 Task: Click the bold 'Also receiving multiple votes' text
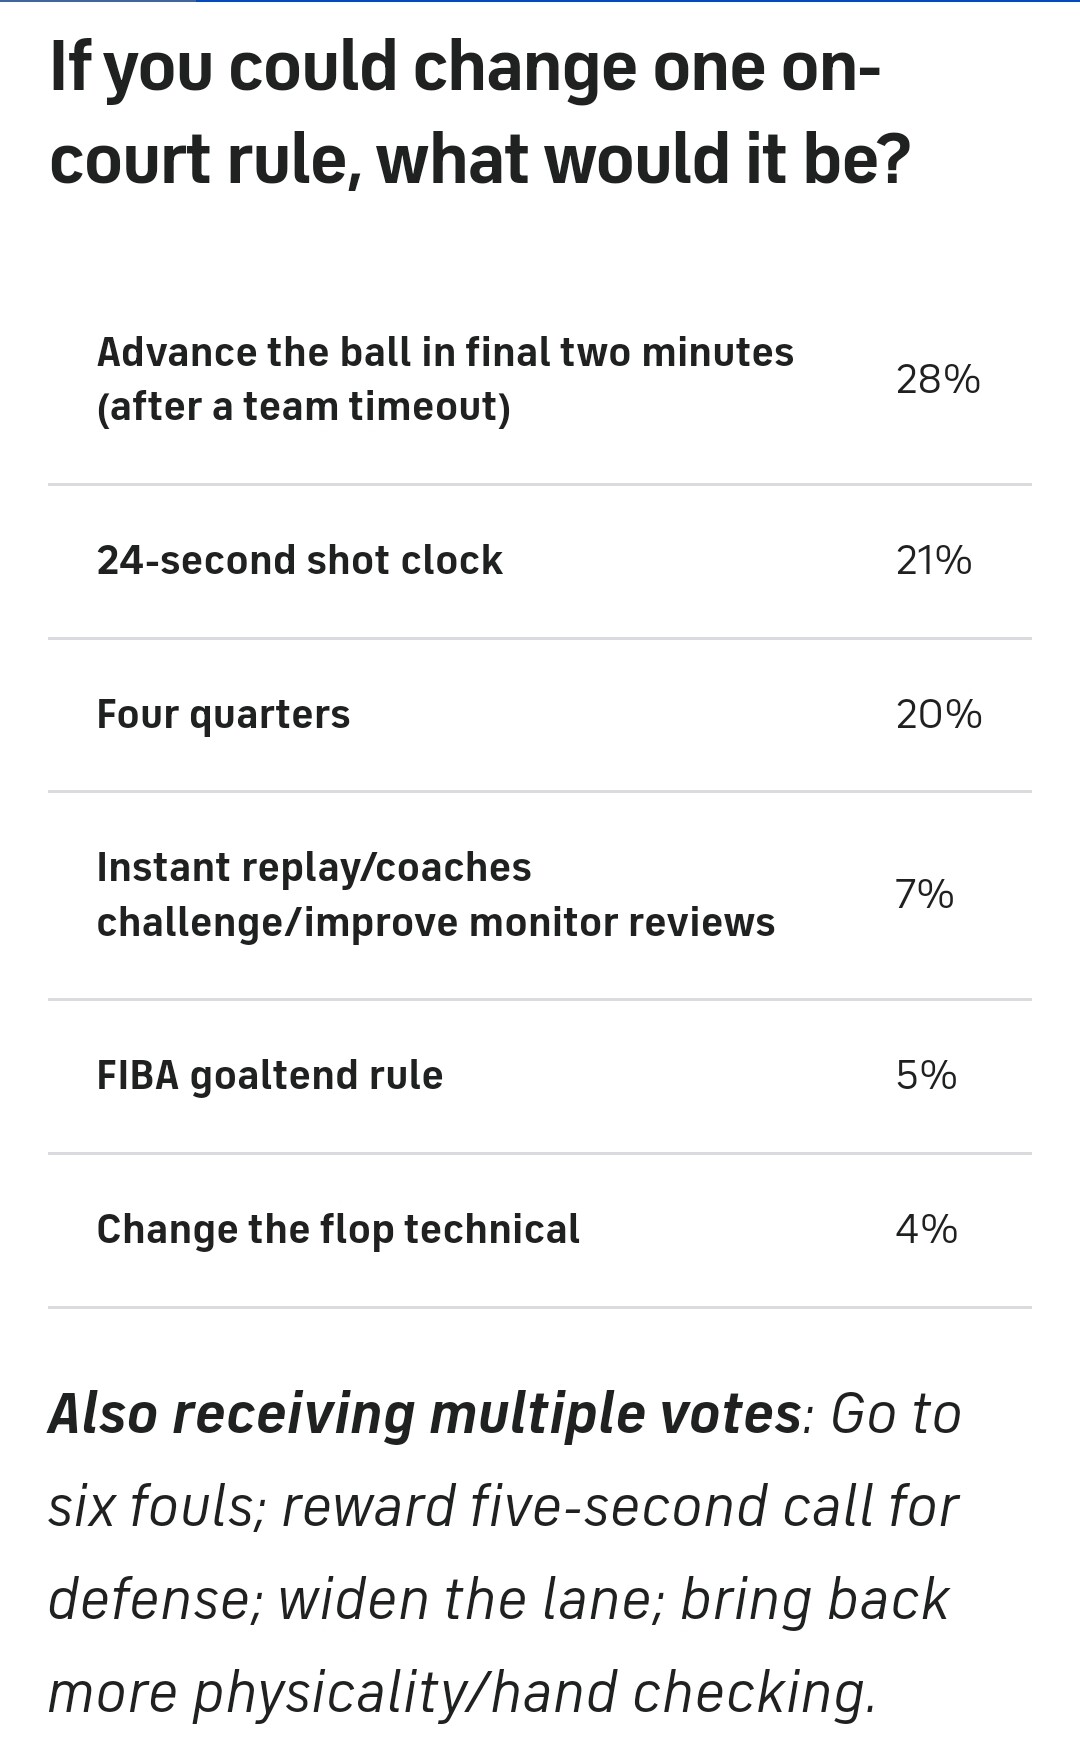tap(424, 1414)
